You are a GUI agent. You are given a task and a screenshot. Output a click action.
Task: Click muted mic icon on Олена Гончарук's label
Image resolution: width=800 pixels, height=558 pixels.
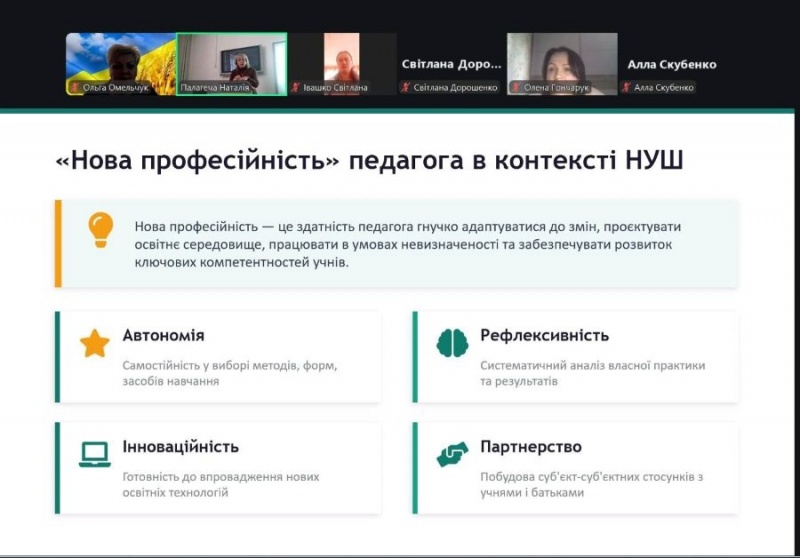coord(516,88)
